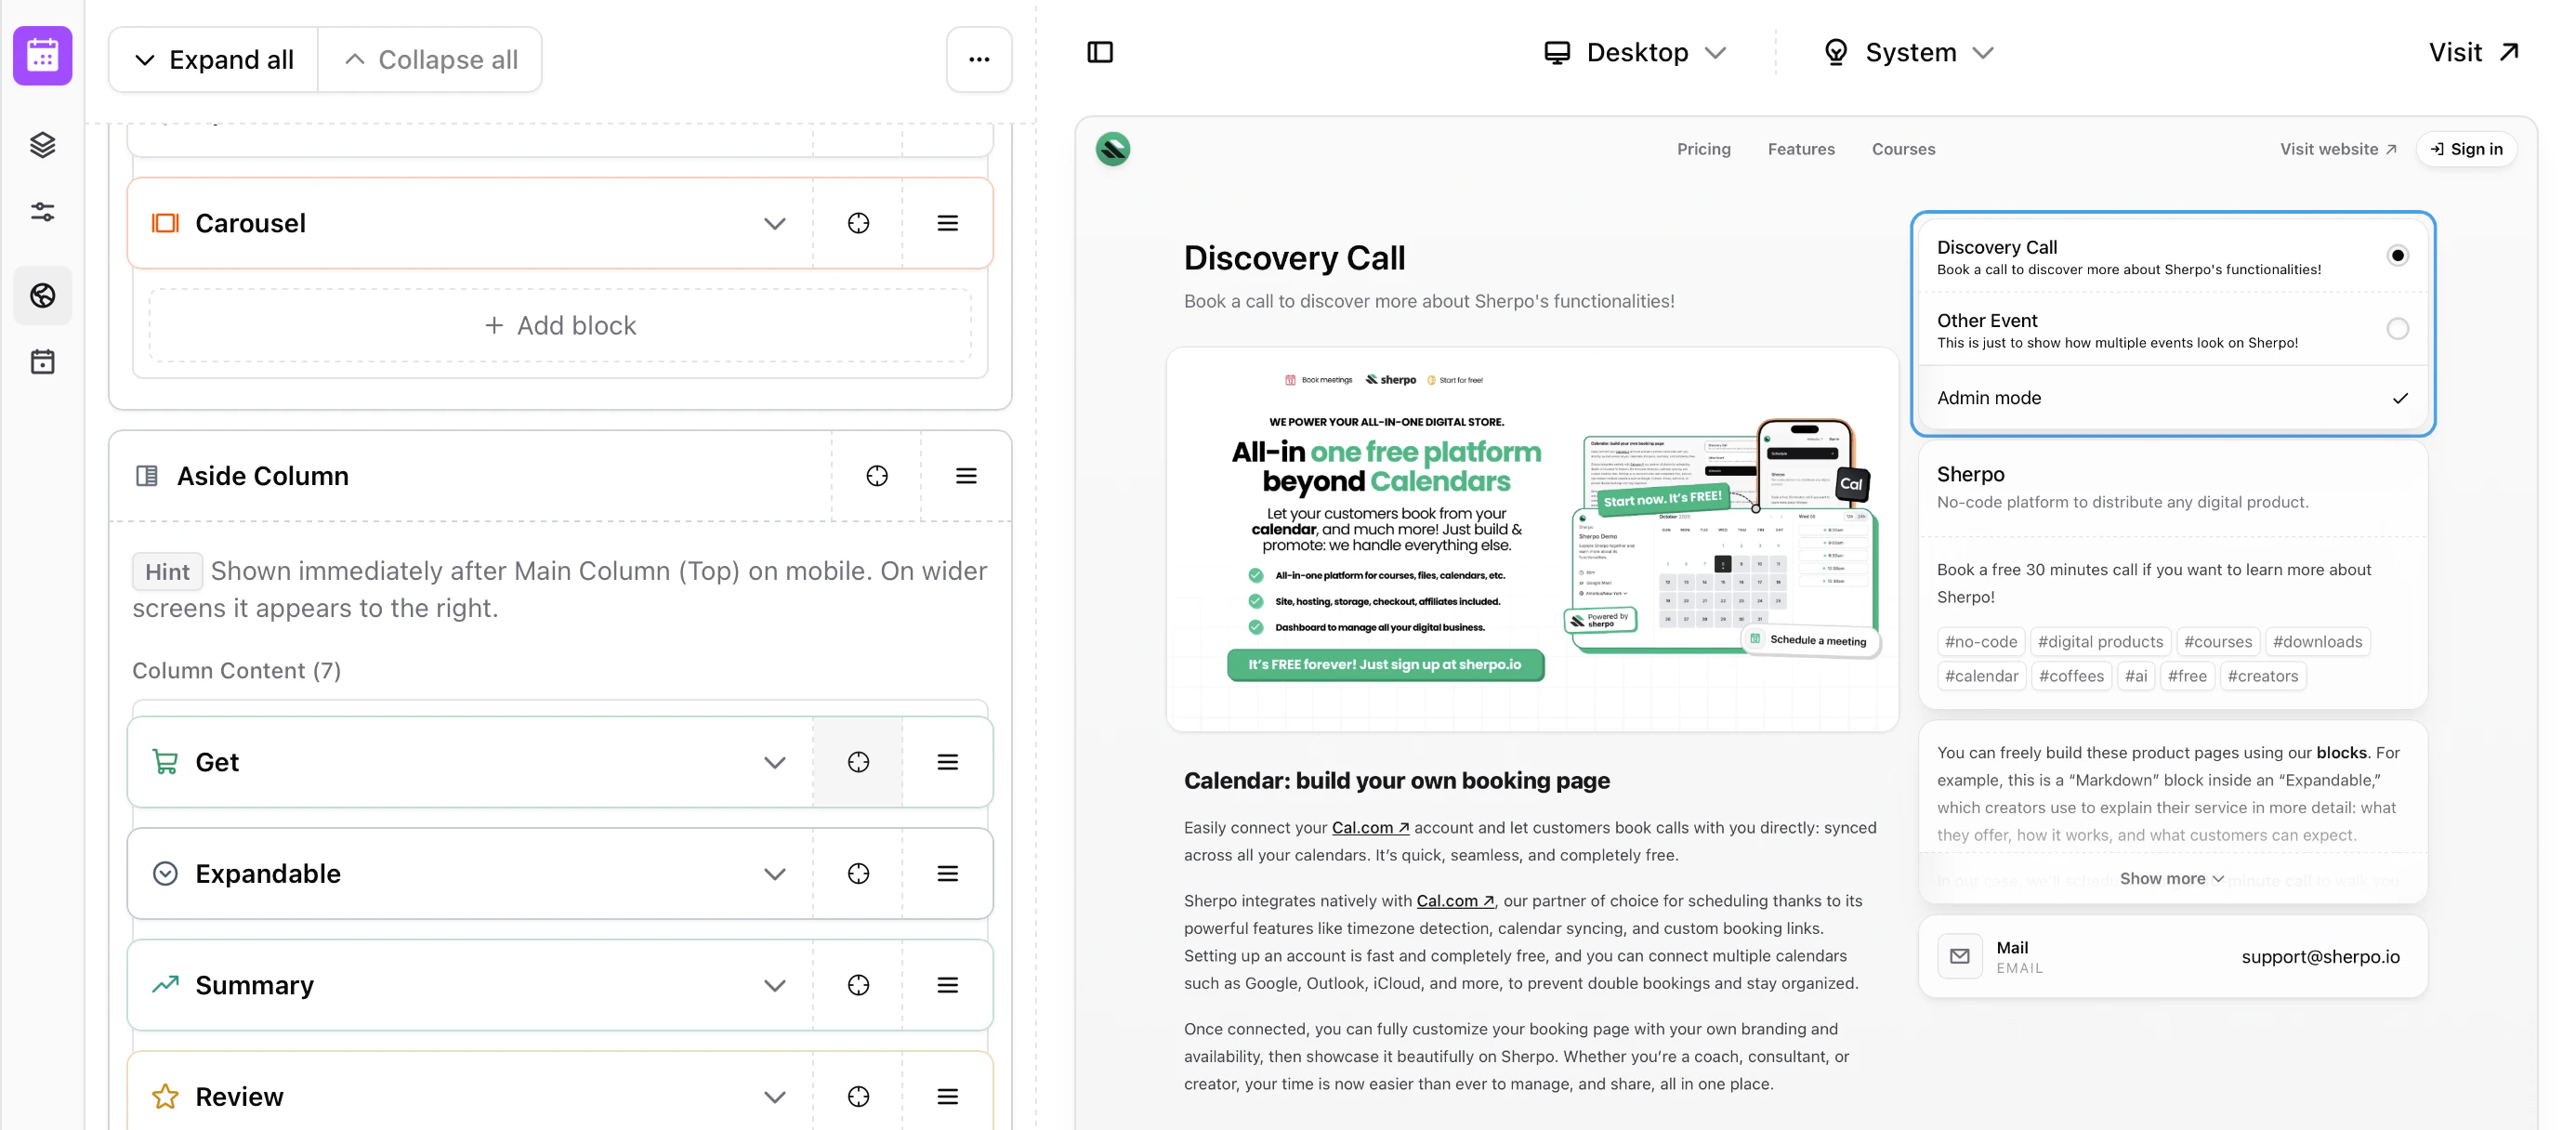The height and width of the screenshot is (1130, 2576).
Task: Click the target icon on Aside Column header
Action: click(876, 476)
